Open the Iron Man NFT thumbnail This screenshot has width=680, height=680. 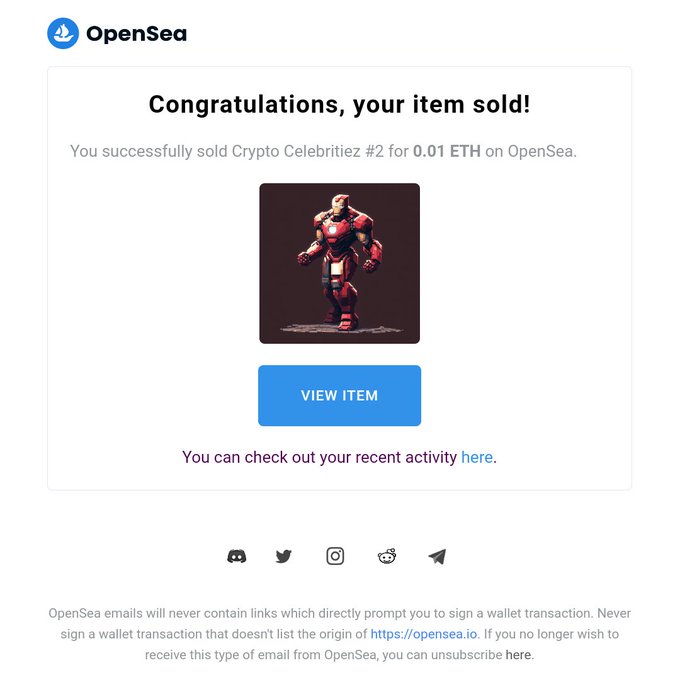pyautogui.click(x=340, y=263)
